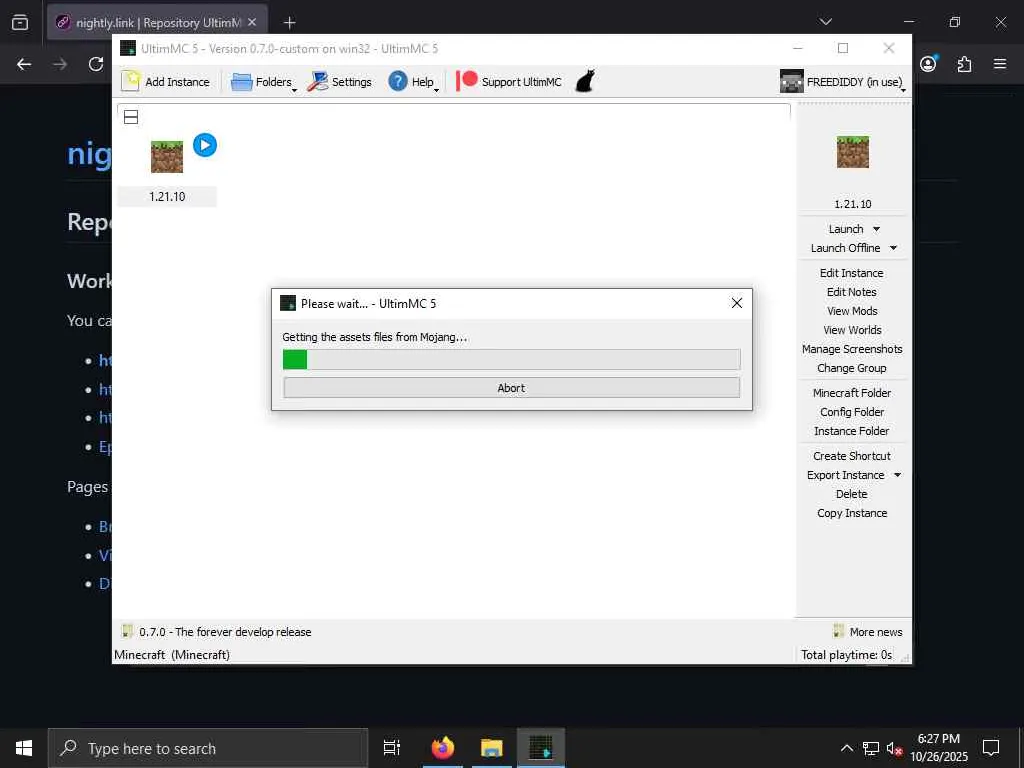Click the browser back arrow
Screen dimensions: 1024x768
tap(24, 64)
